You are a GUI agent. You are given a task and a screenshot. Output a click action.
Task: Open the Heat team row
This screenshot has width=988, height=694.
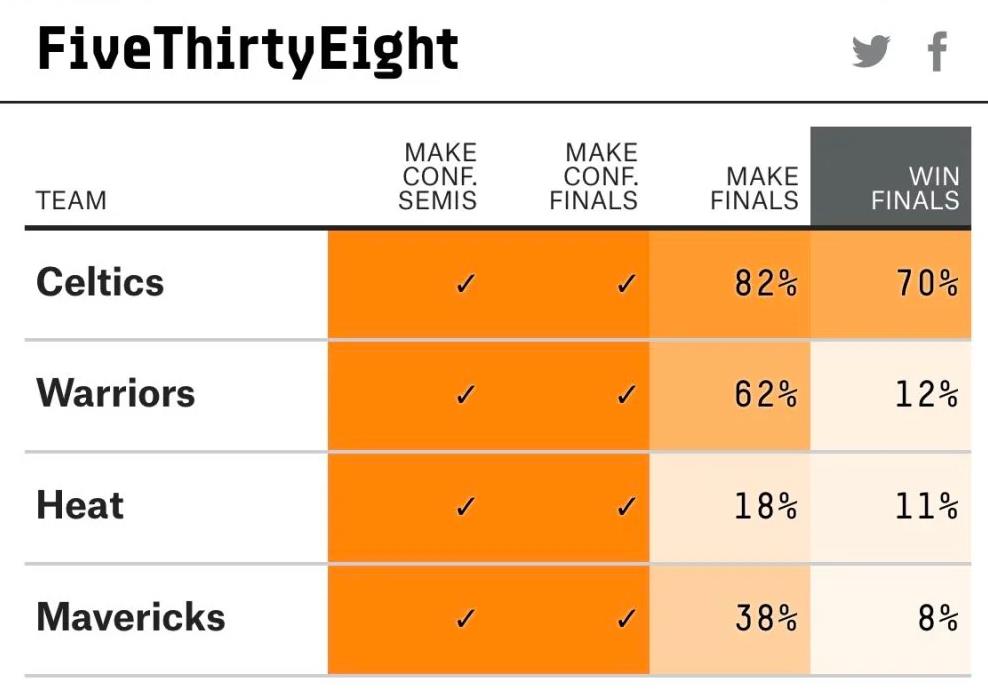[498, 507]
